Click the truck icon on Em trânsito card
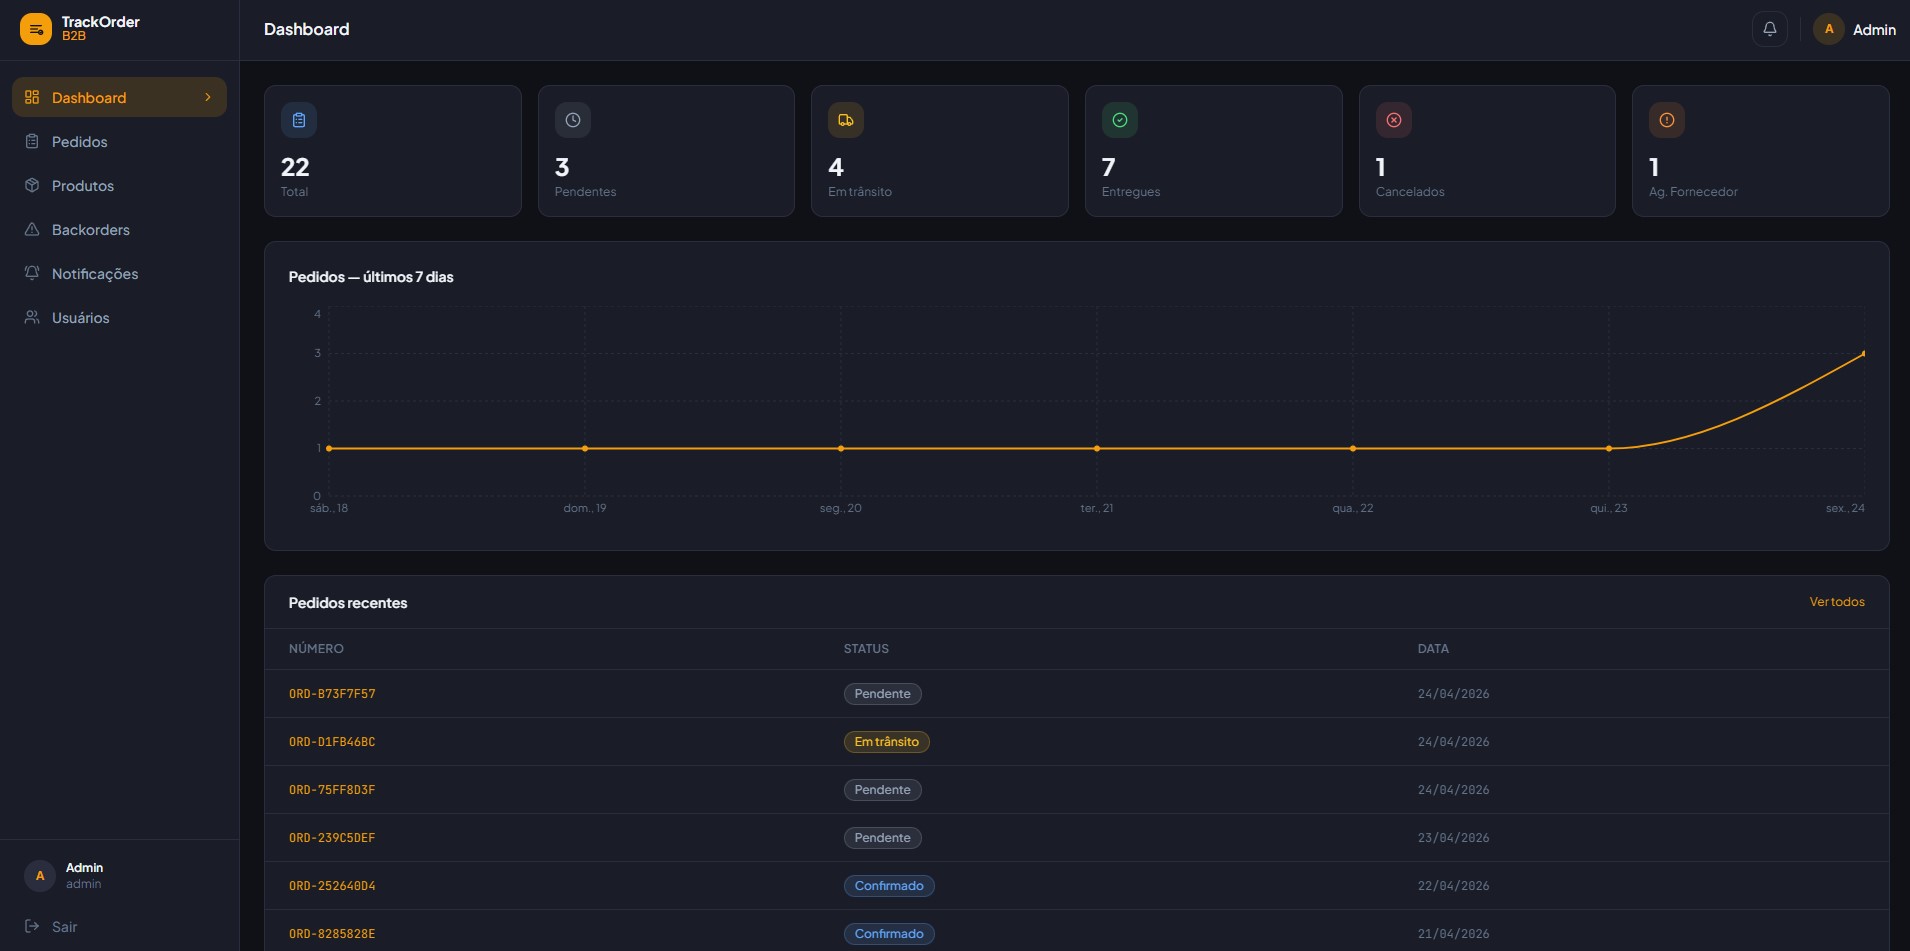1910x951 pixels. pos(845,120)
